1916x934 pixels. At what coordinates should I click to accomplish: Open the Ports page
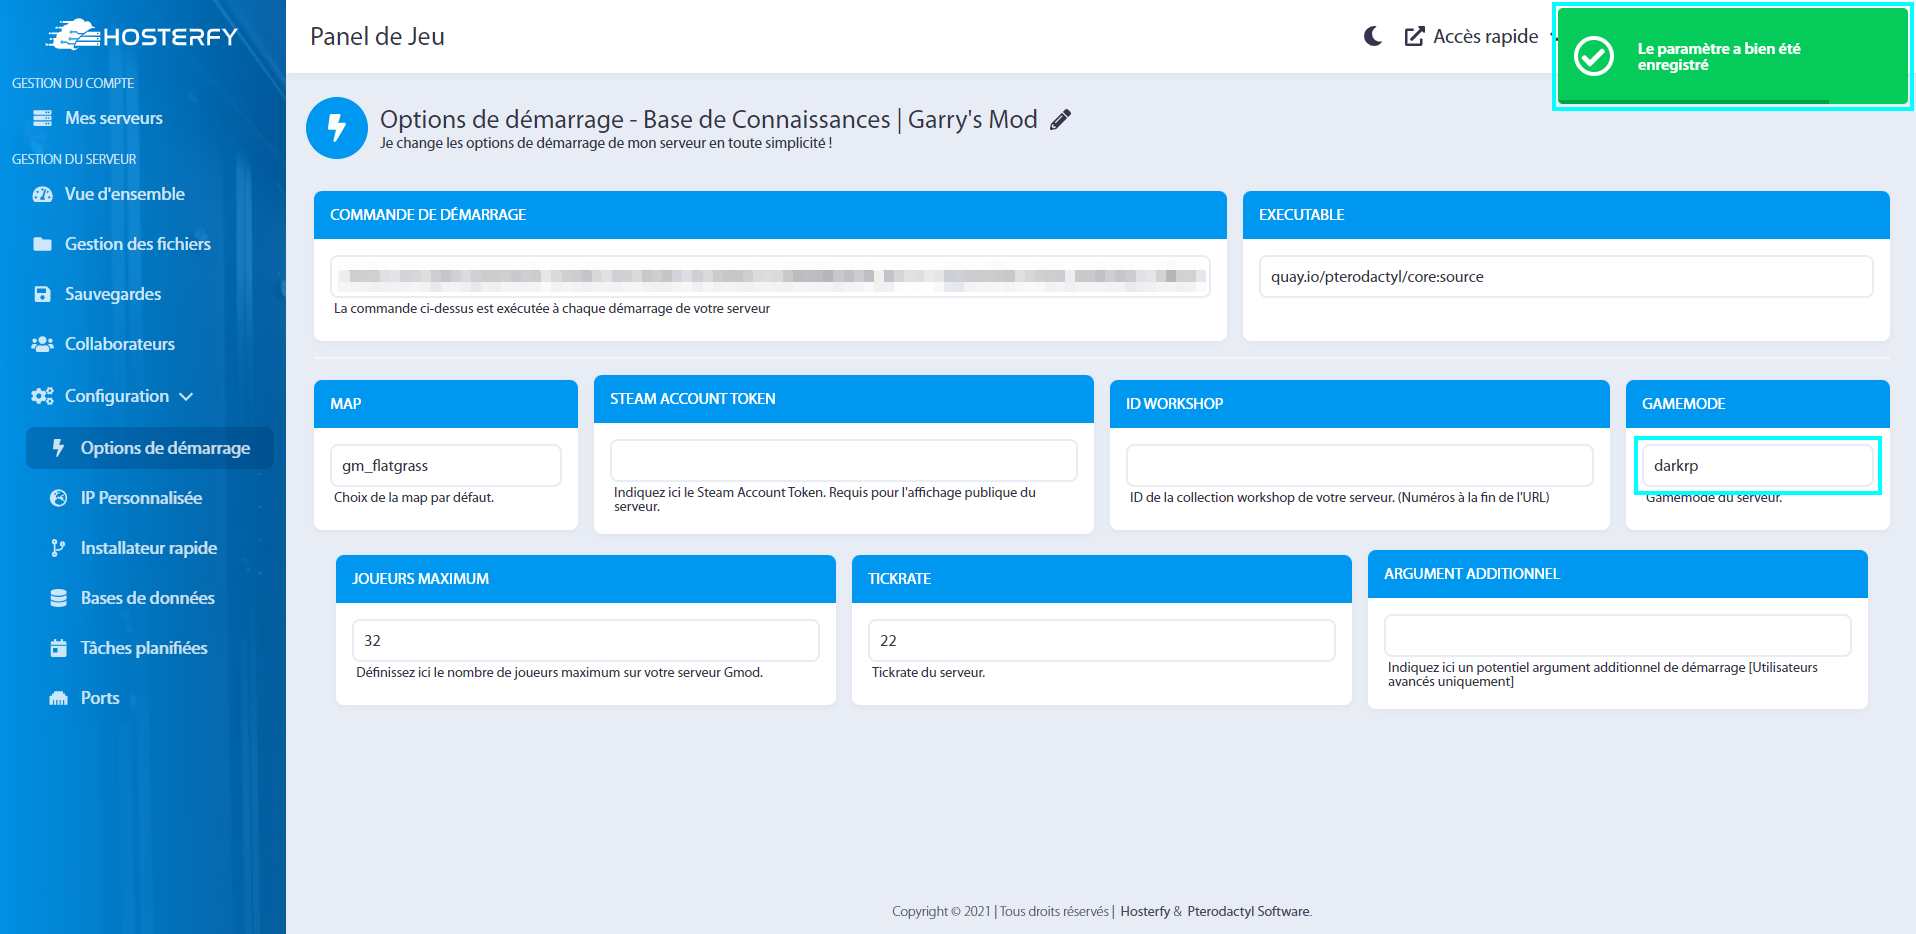99,698
